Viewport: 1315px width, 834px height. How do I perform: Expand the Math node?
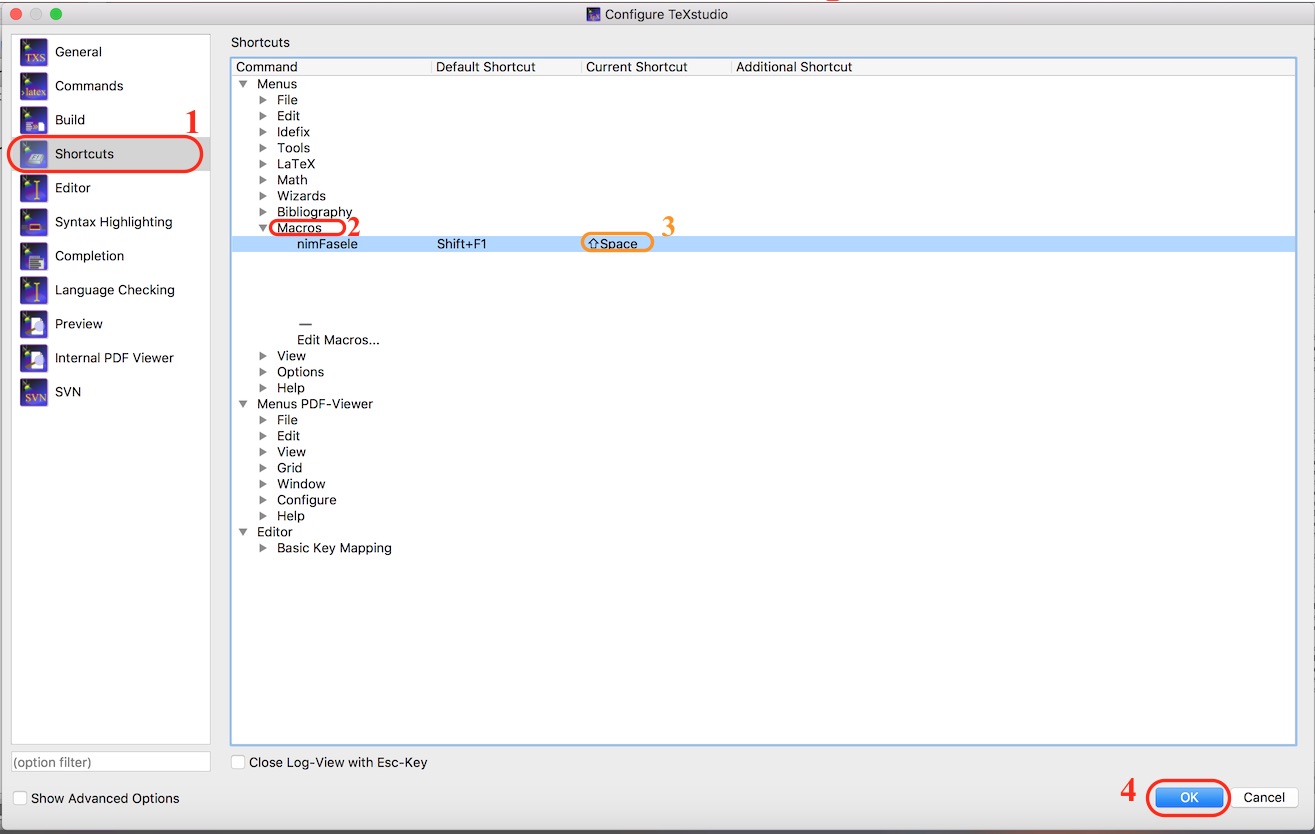[264, 180]
